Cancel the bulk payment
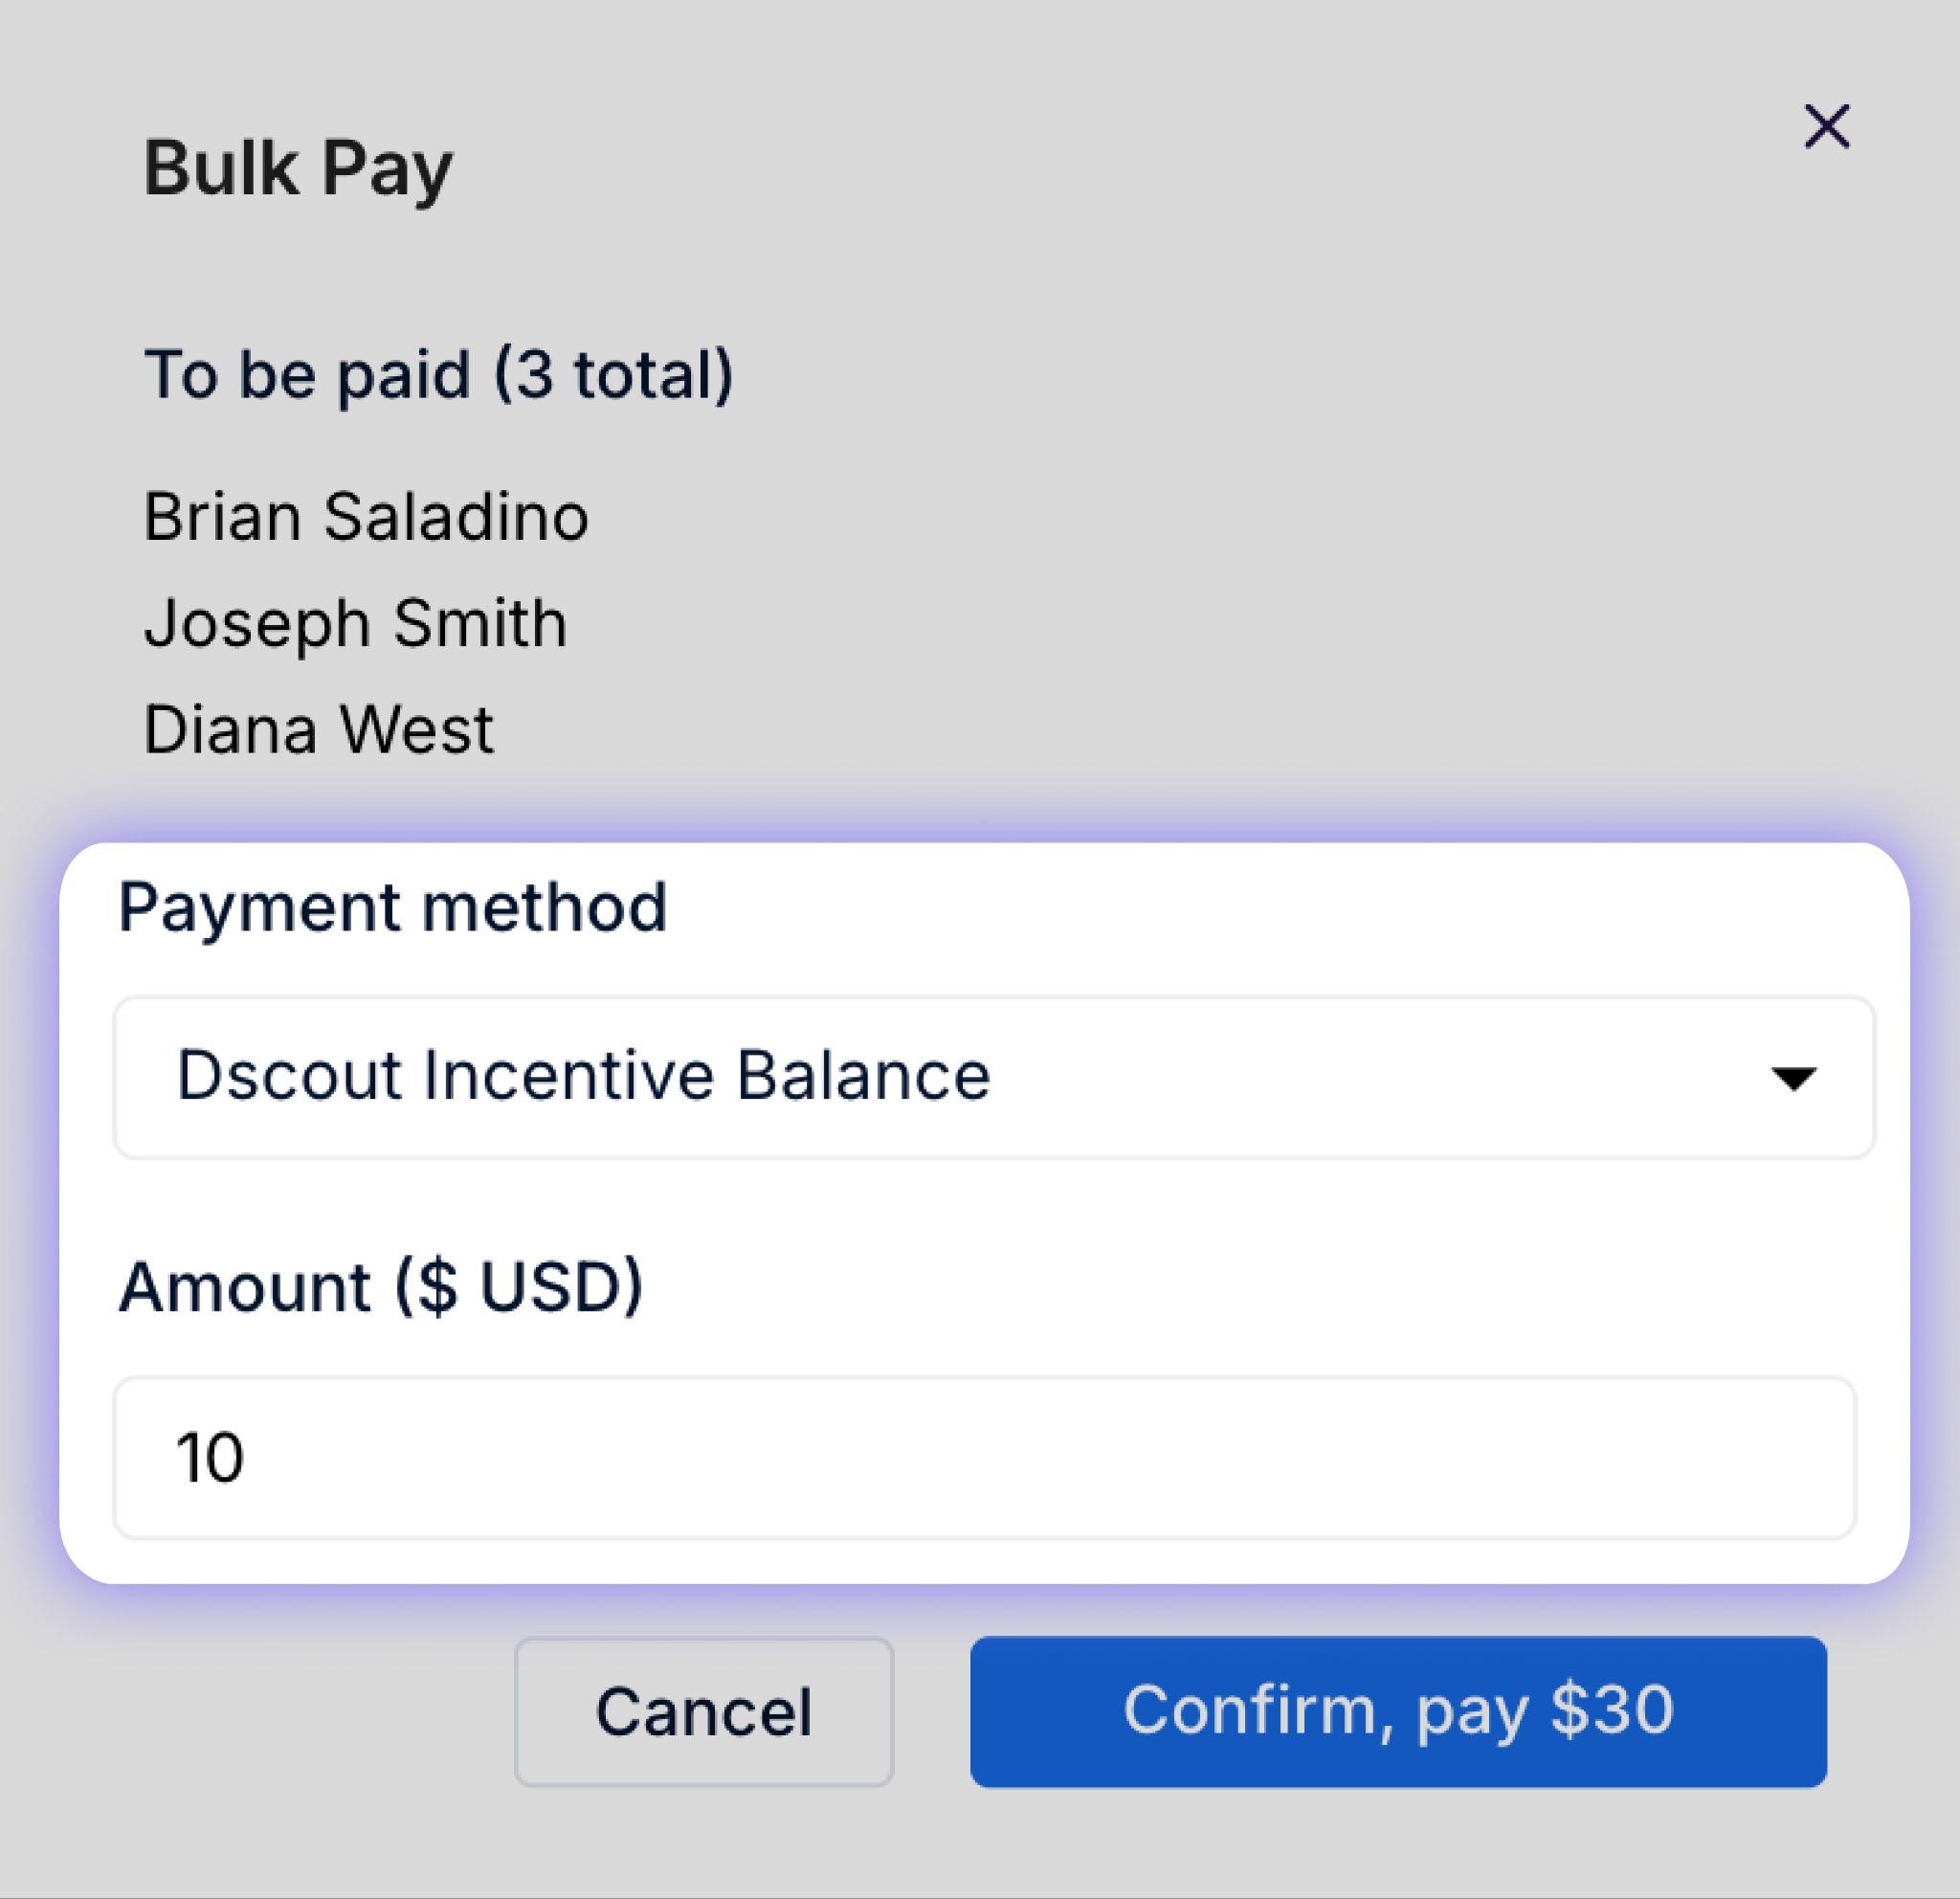Image resolution: width=1960 pixels, height=1899 pixels. click(x=703, y=1711)
